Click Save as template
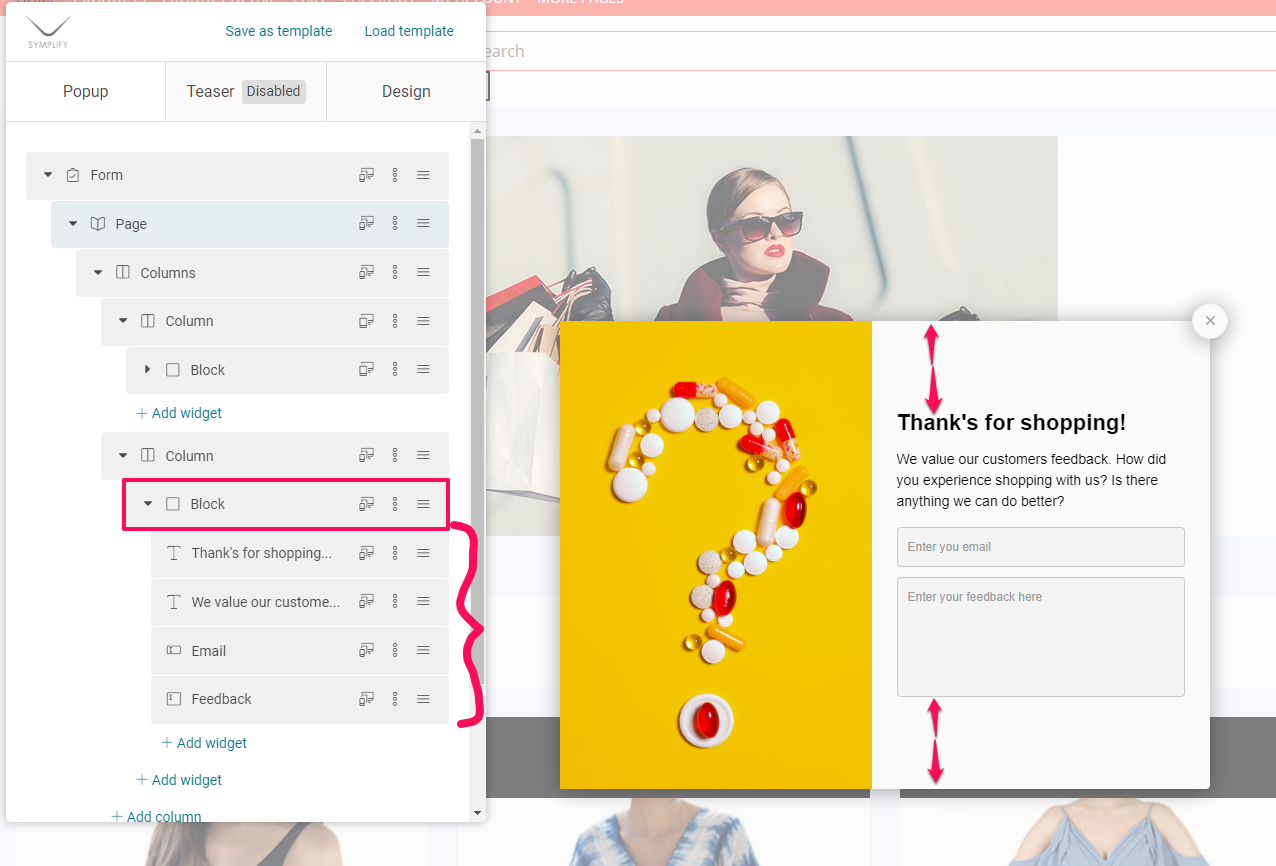The image size is (1276, 866). coord(279,31)
